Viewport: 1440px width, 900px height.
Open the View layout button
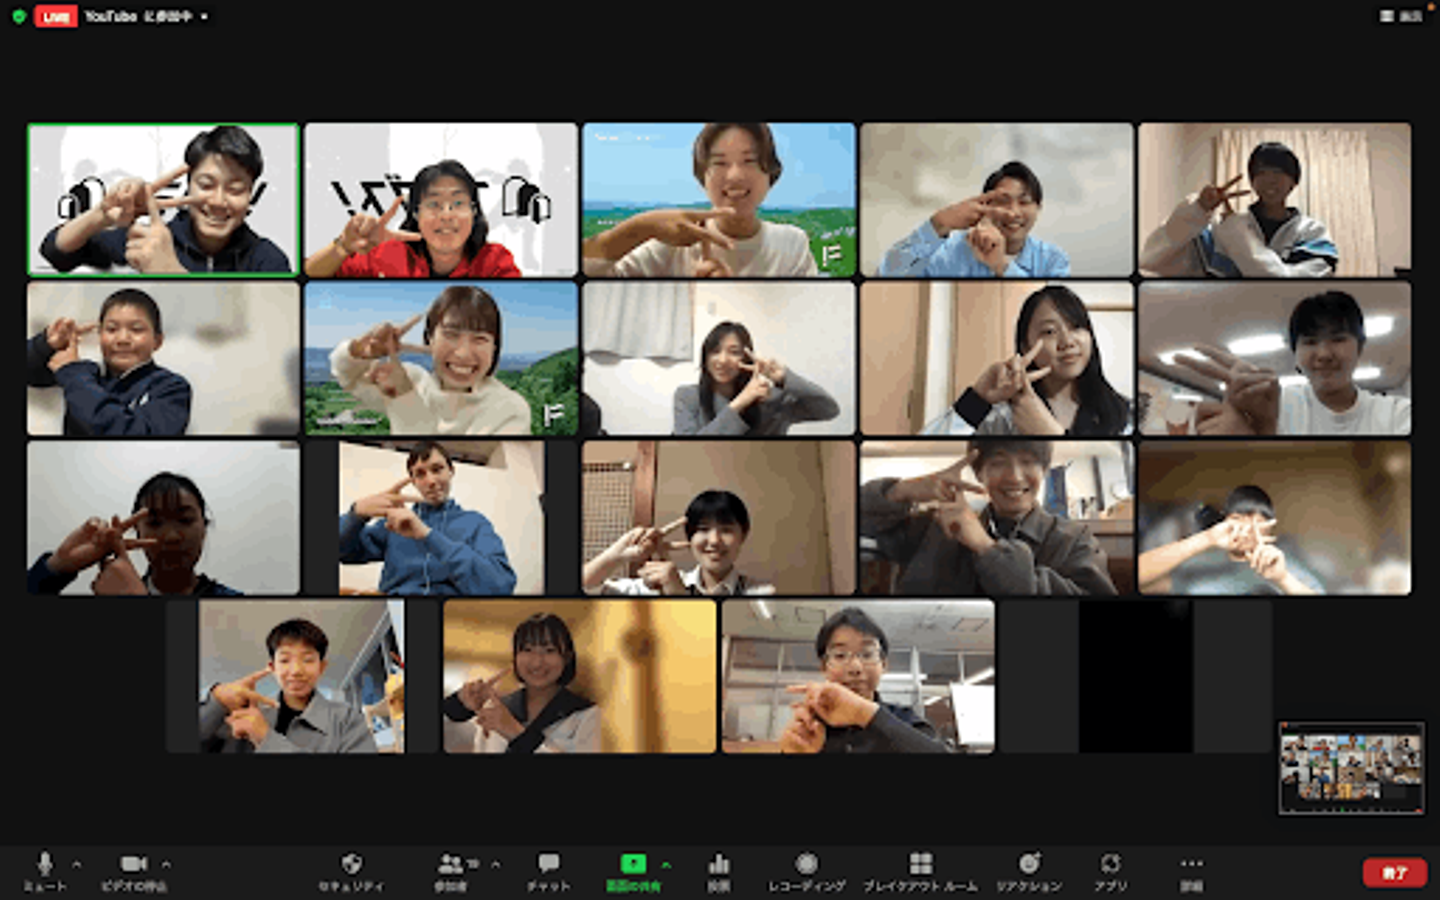coord(1401,16)
